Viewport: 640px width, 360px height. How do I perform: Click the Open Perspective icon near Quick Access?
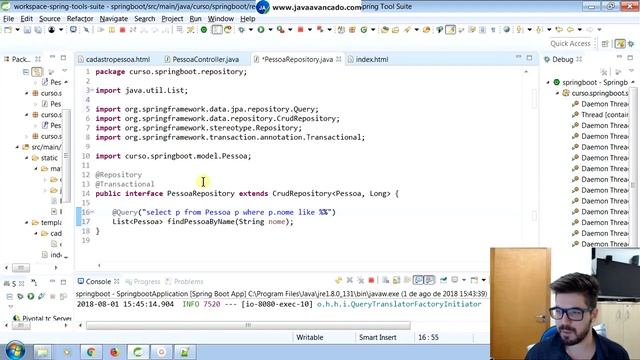coord(605,44)
